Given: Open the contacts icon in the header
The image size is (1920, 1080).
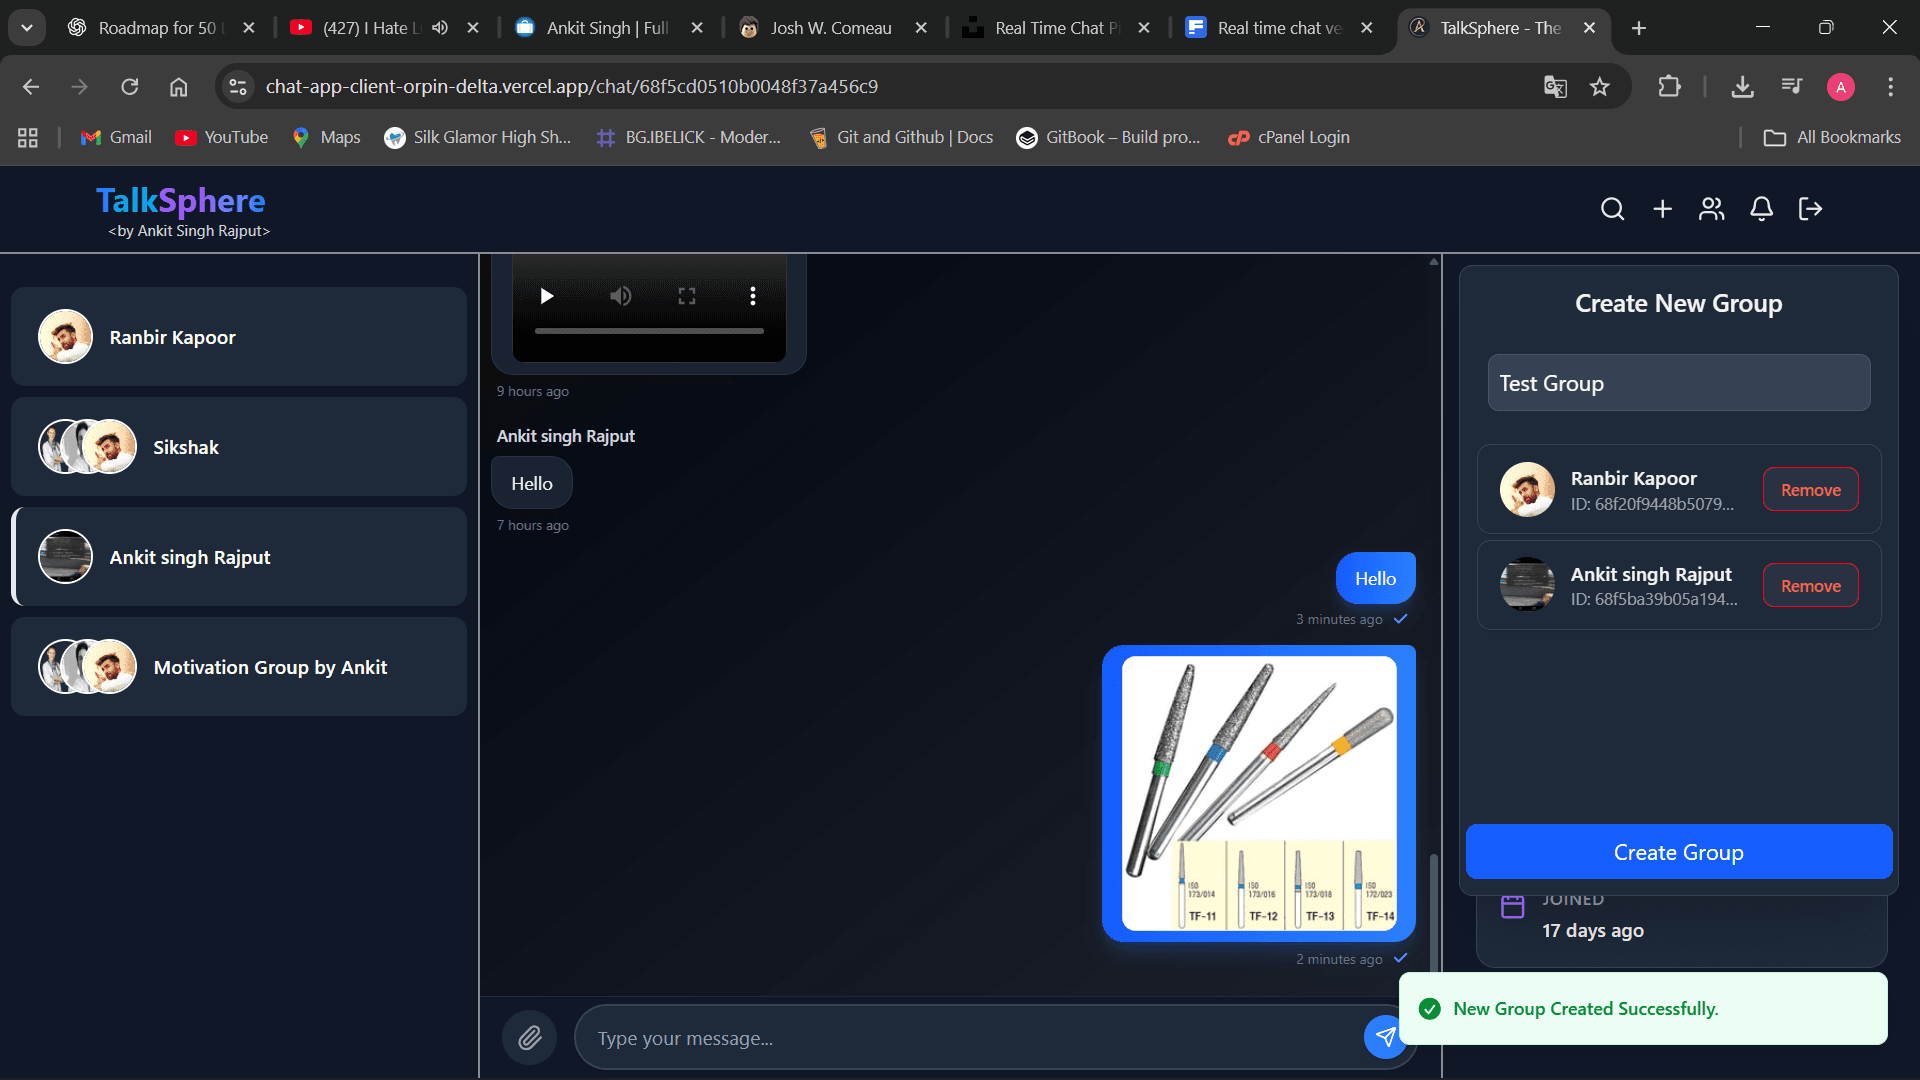Looking at the screenshot, I should pos(1711,209).
